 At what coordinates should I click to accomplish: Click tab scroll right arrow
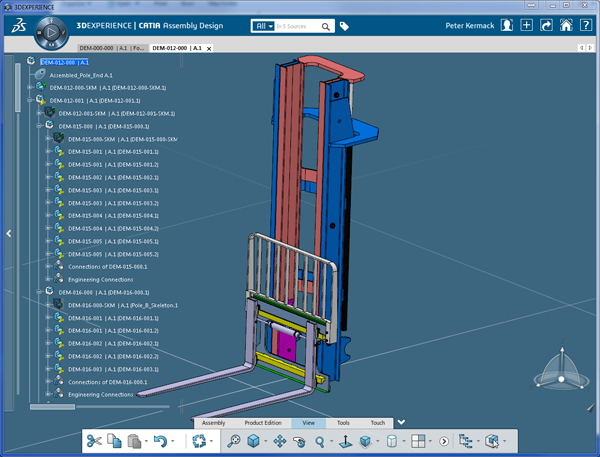click(x=590, y=48)
